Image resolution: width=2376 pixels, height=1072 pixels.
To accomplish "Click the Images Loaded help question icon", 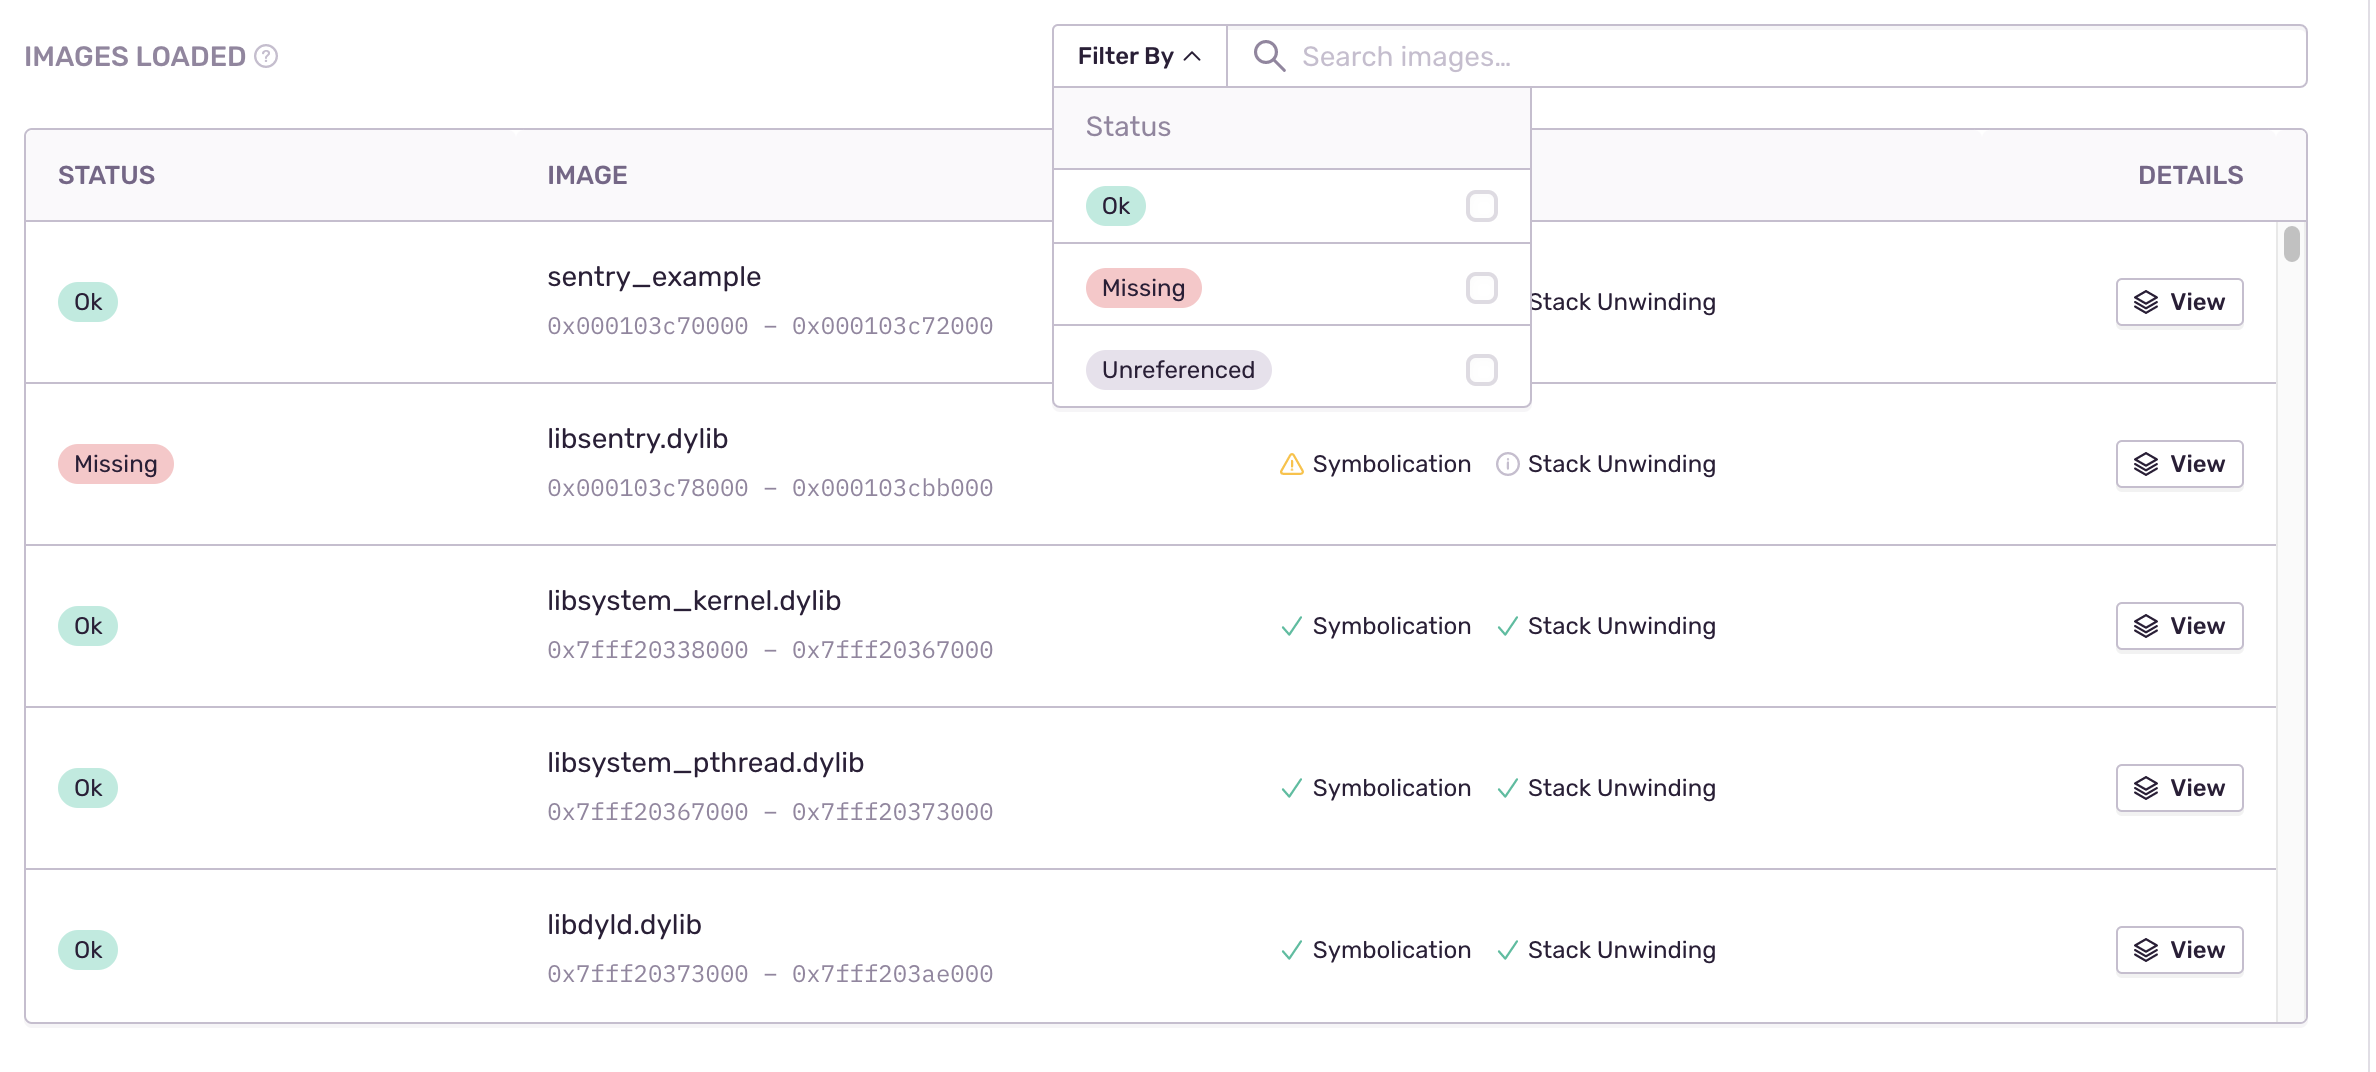I will (x=266, y=56).
